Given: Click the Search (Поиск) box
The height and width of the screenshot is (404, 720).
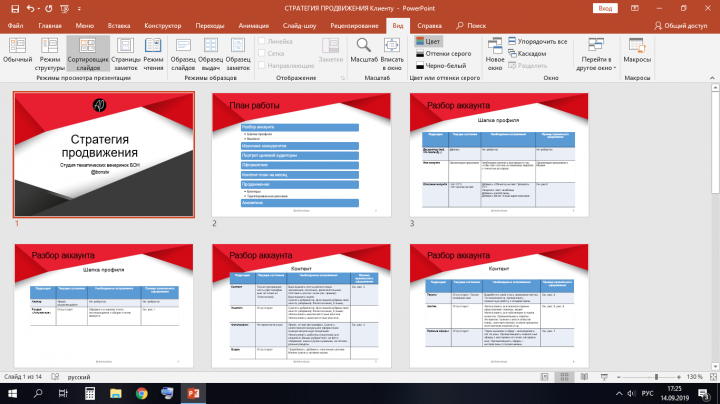Looking at the screenshot, I should click(x=471, y=26).
